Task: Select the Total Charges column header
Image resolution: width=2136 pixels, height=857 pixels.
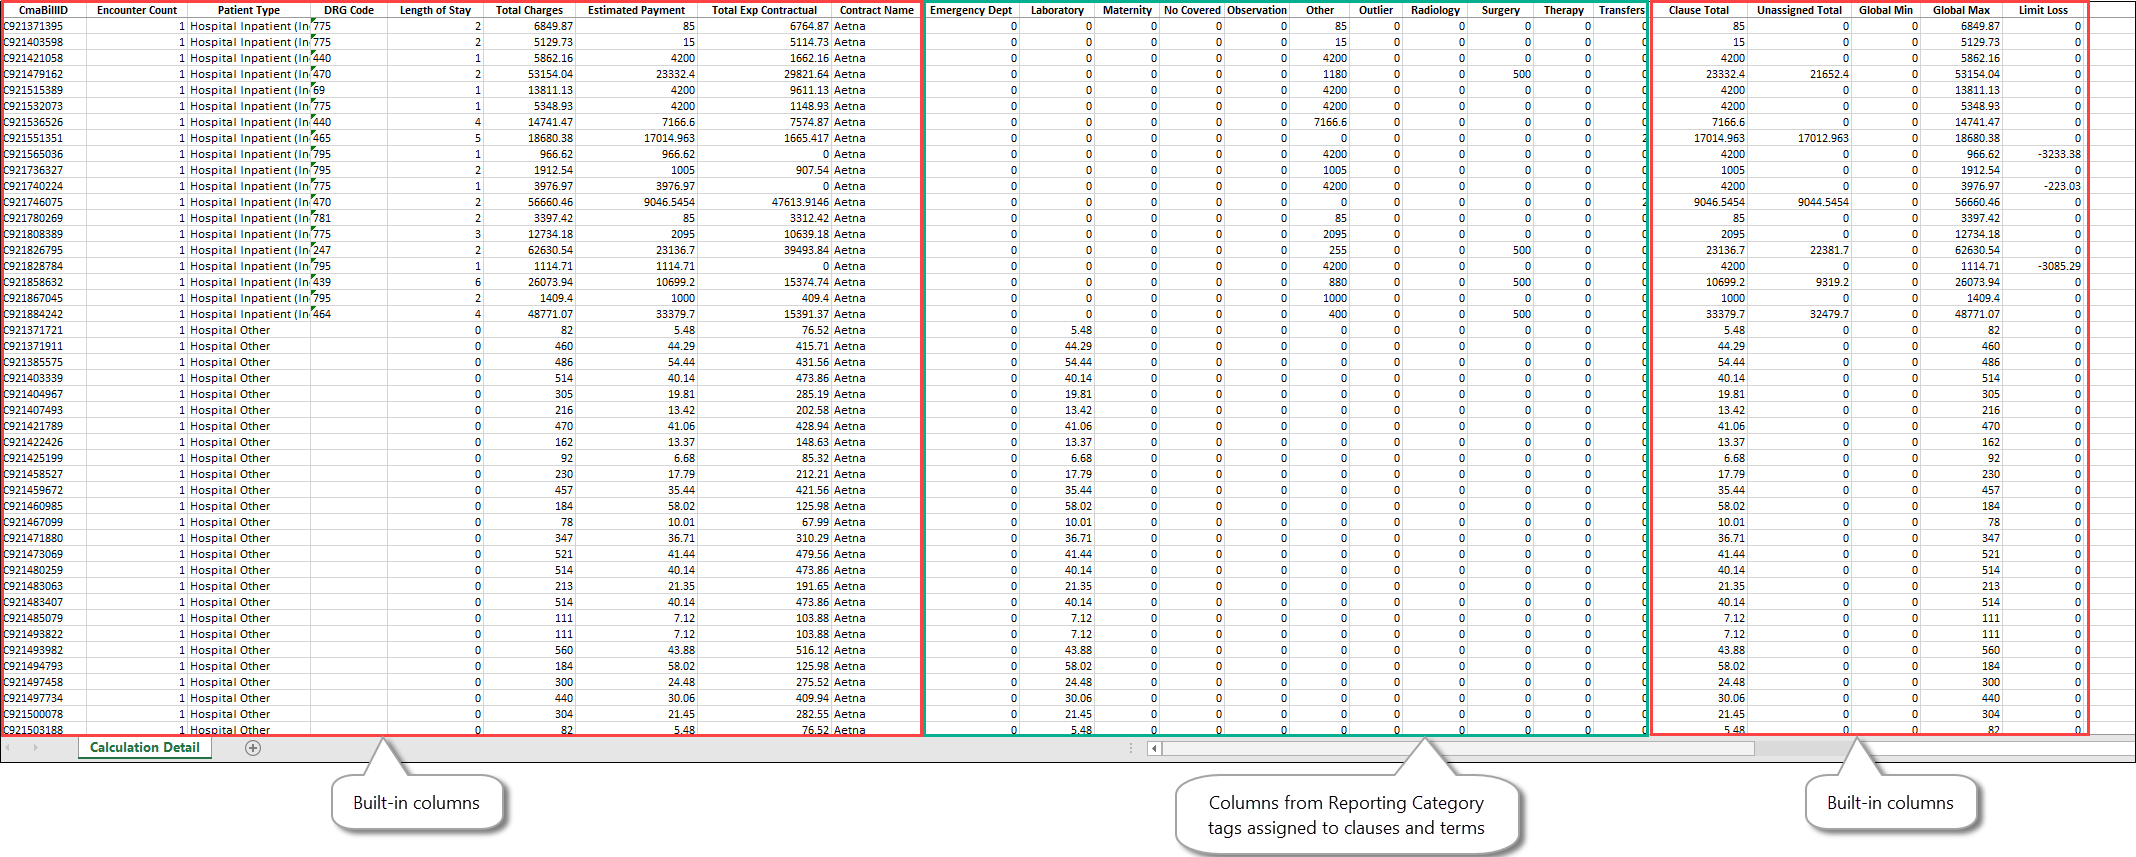Action: 529,10
